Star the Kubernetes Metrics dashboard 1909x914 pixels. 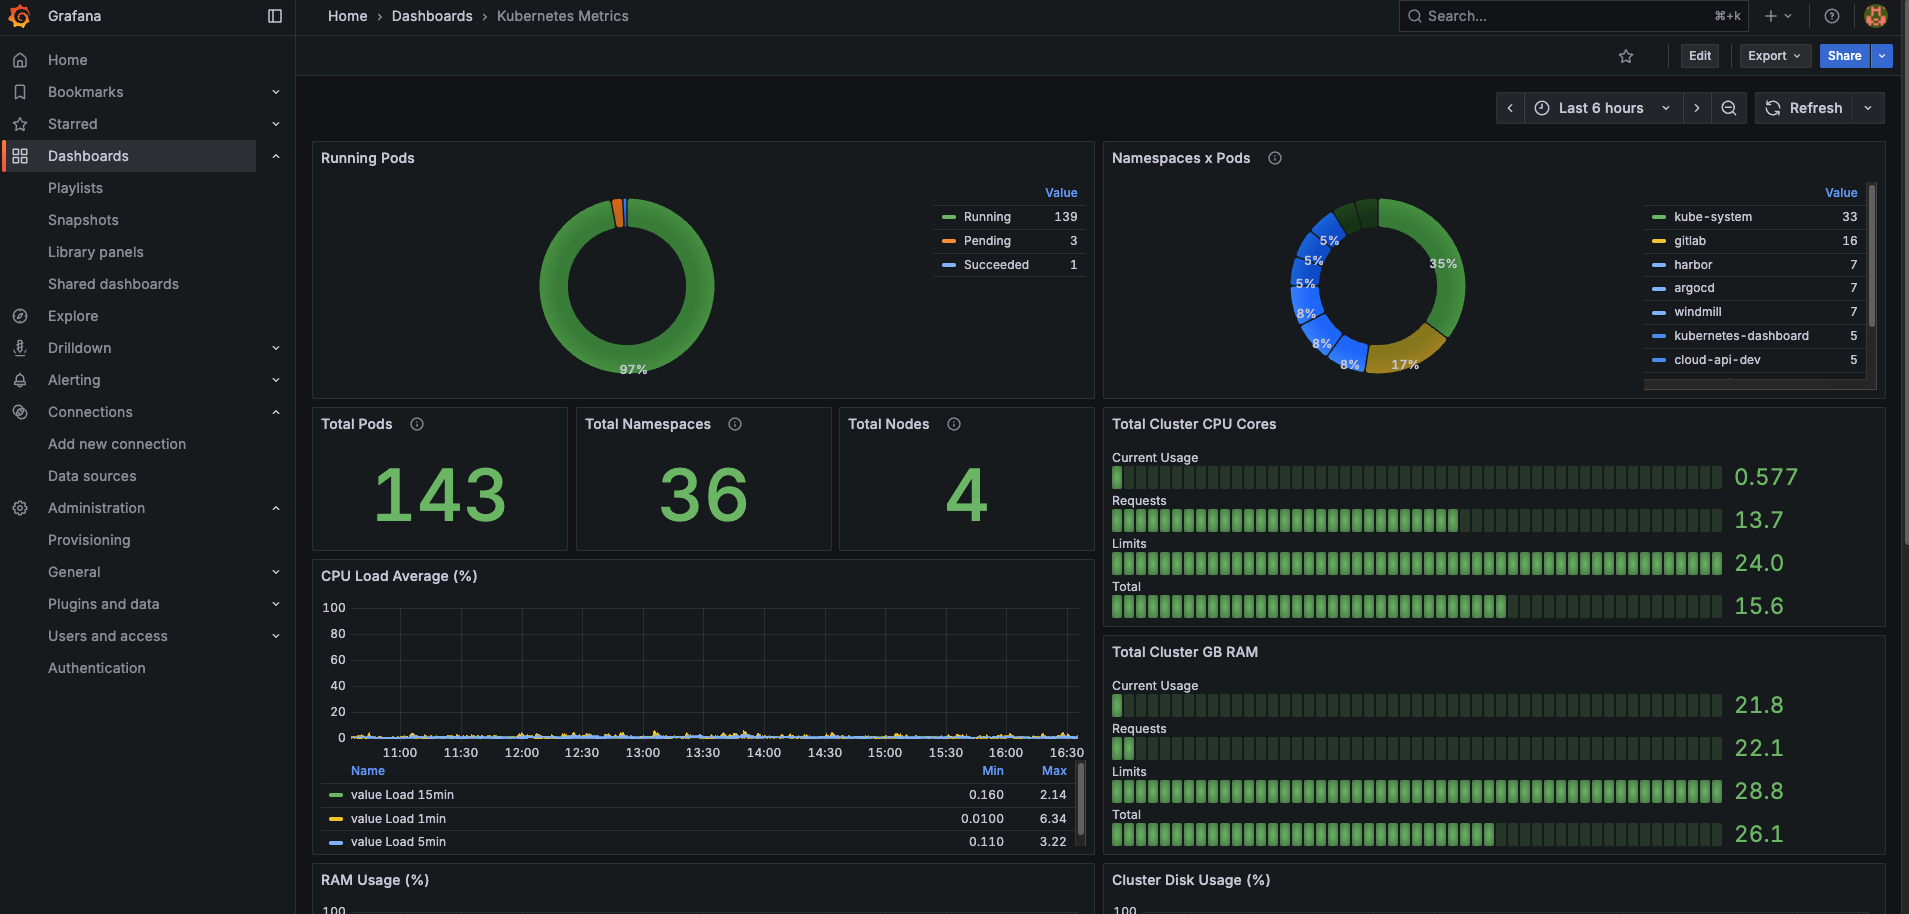click(1626, 56)
